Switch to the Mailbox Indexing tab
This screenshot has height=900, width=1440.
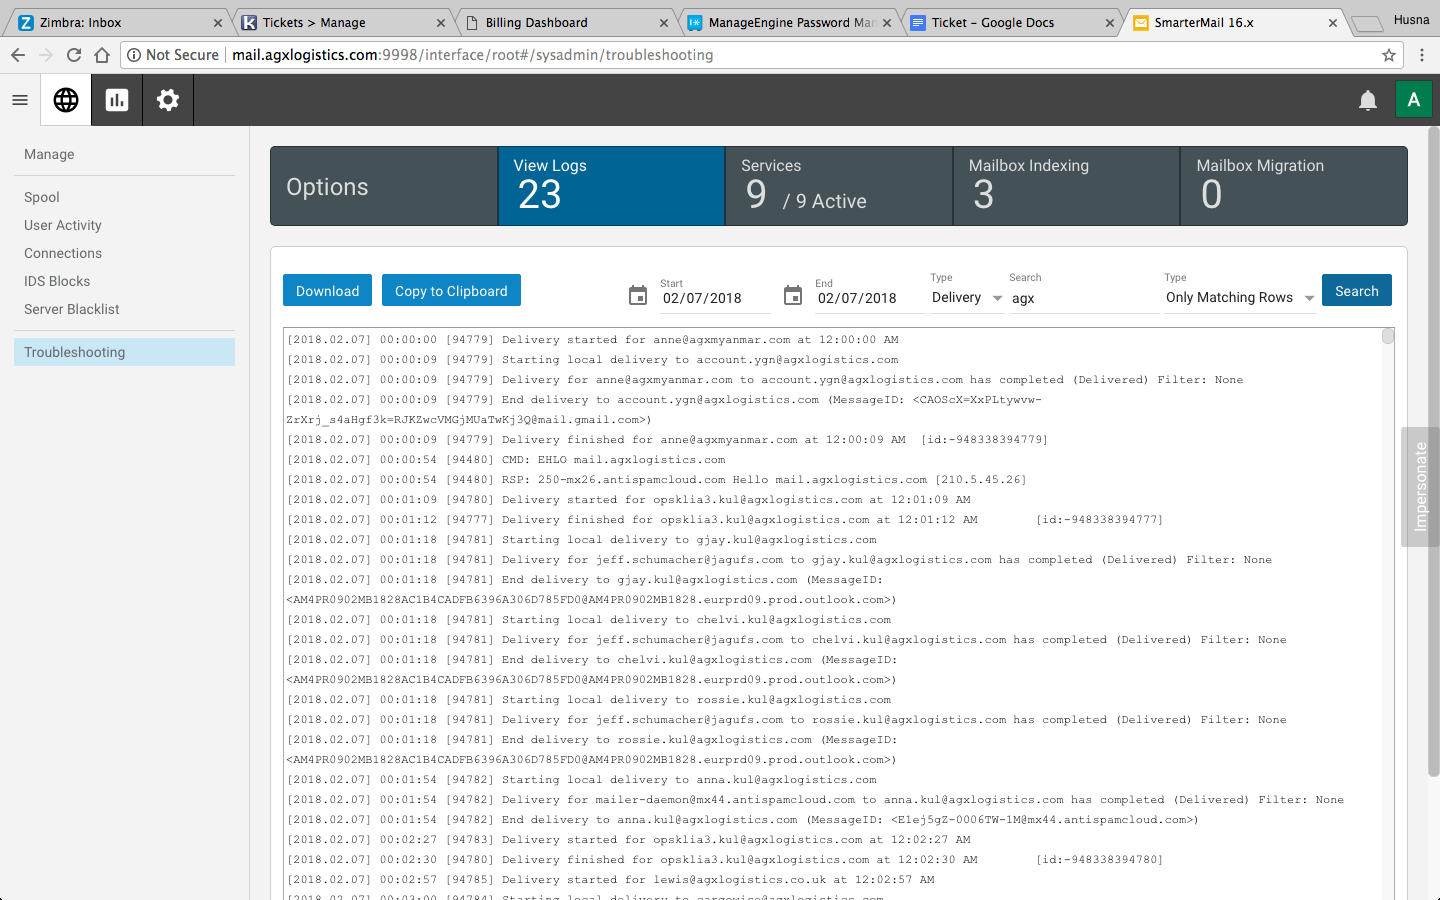[1066, 186]
